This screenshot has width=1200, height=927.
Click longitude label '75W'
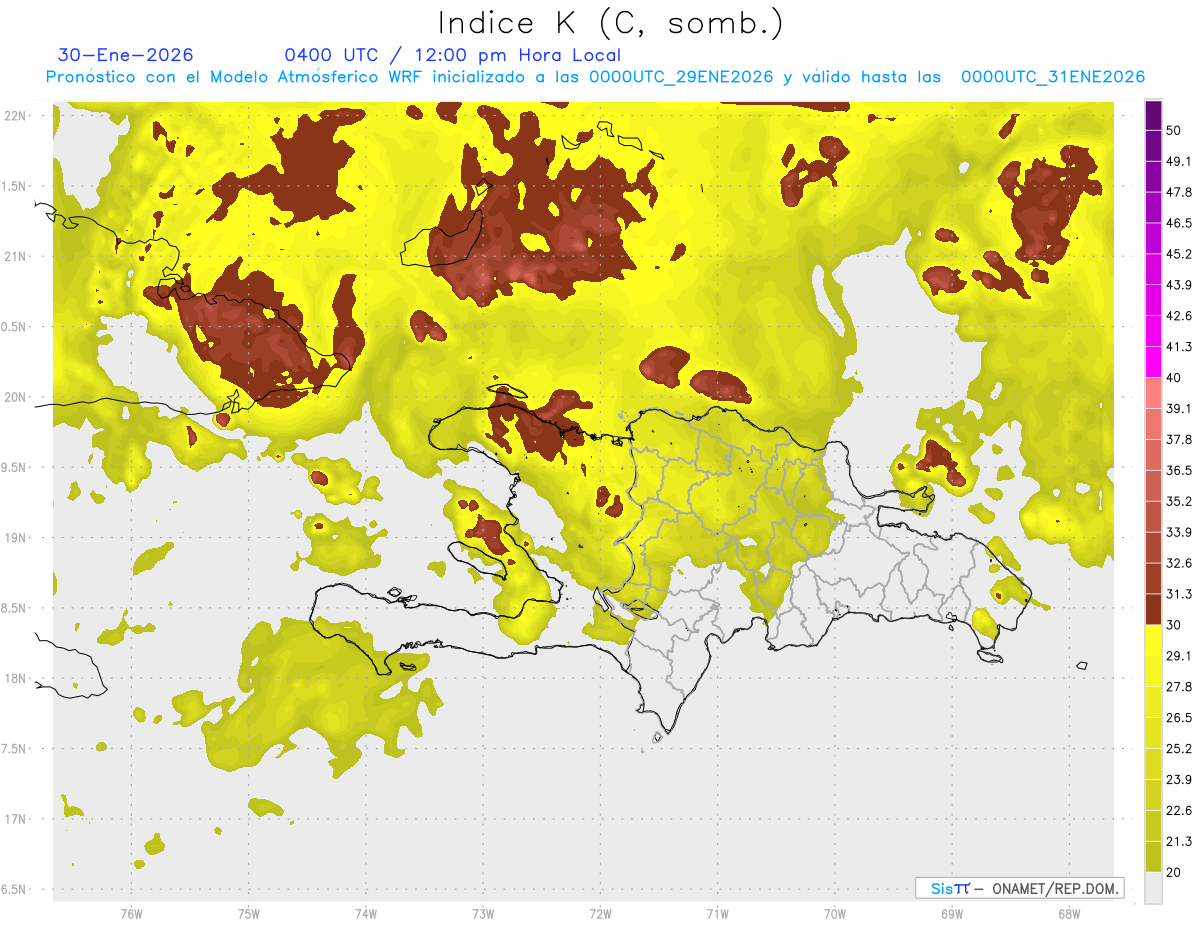click(249, 914)
